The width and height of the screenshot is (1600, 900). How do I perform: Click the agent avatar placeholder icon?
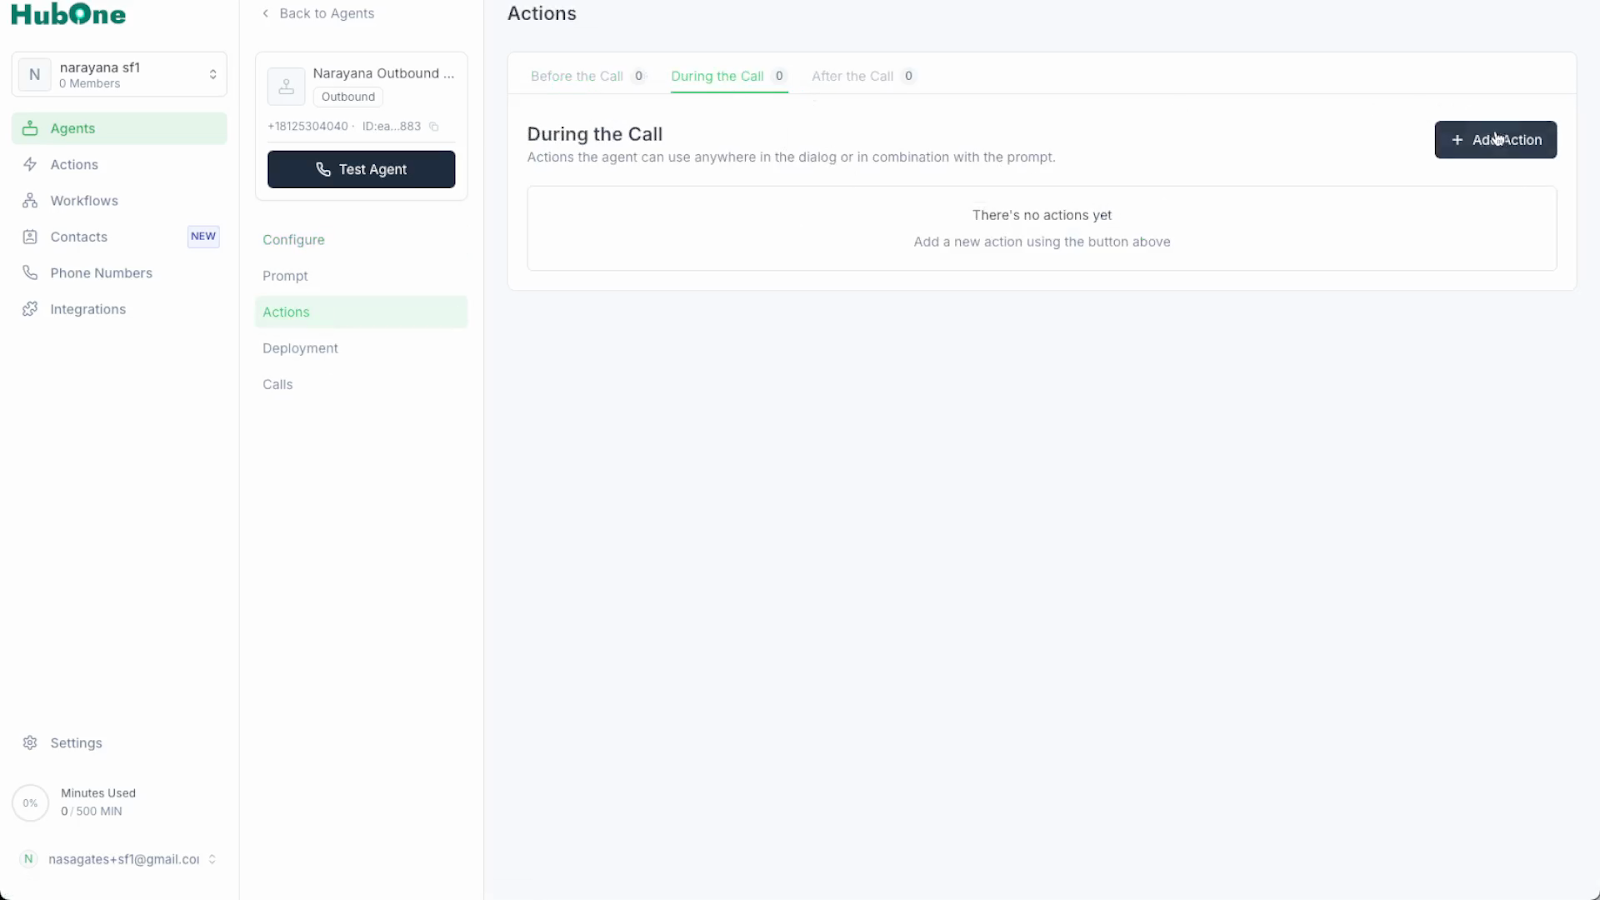(286, 86)
